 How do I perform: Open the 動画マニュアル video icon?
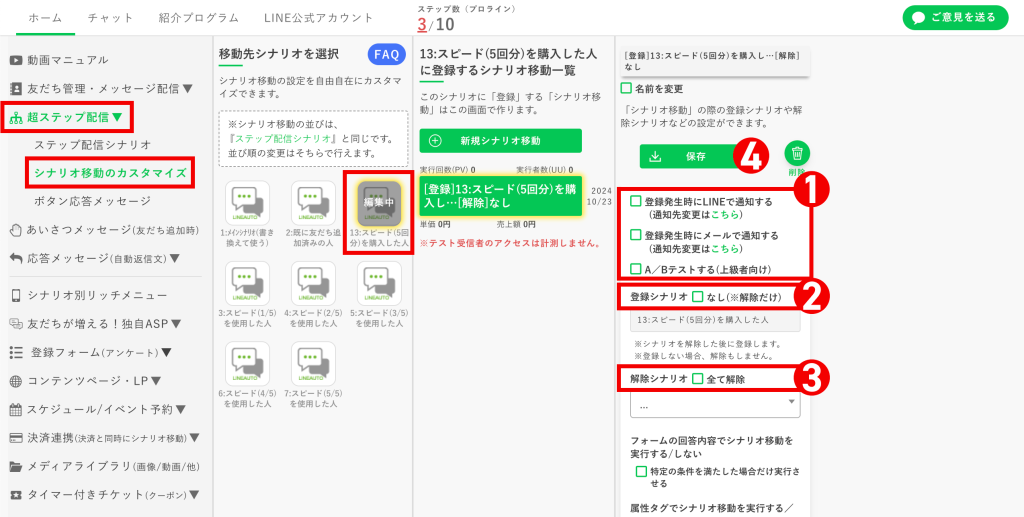16,60
